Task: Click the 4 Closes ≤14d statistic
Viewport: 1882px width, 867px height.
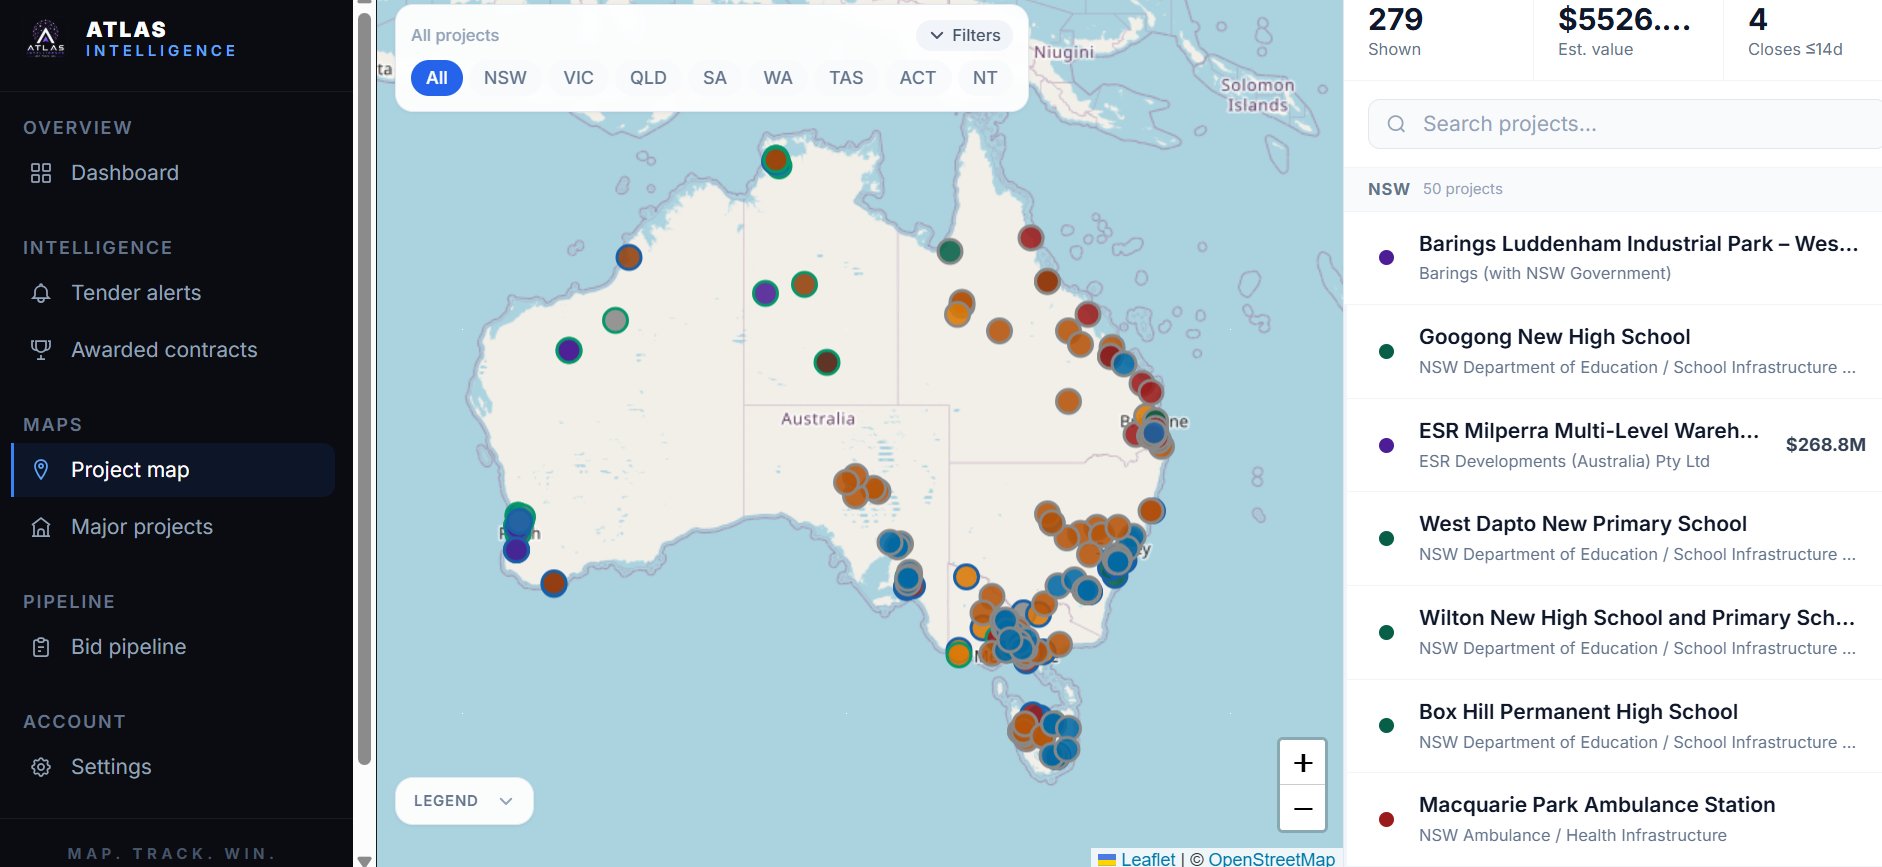Action: [x=1795, y=33]
